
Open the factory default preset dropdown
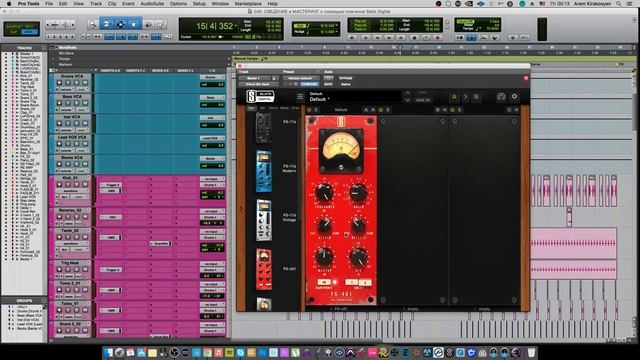[x=300, y=78]
